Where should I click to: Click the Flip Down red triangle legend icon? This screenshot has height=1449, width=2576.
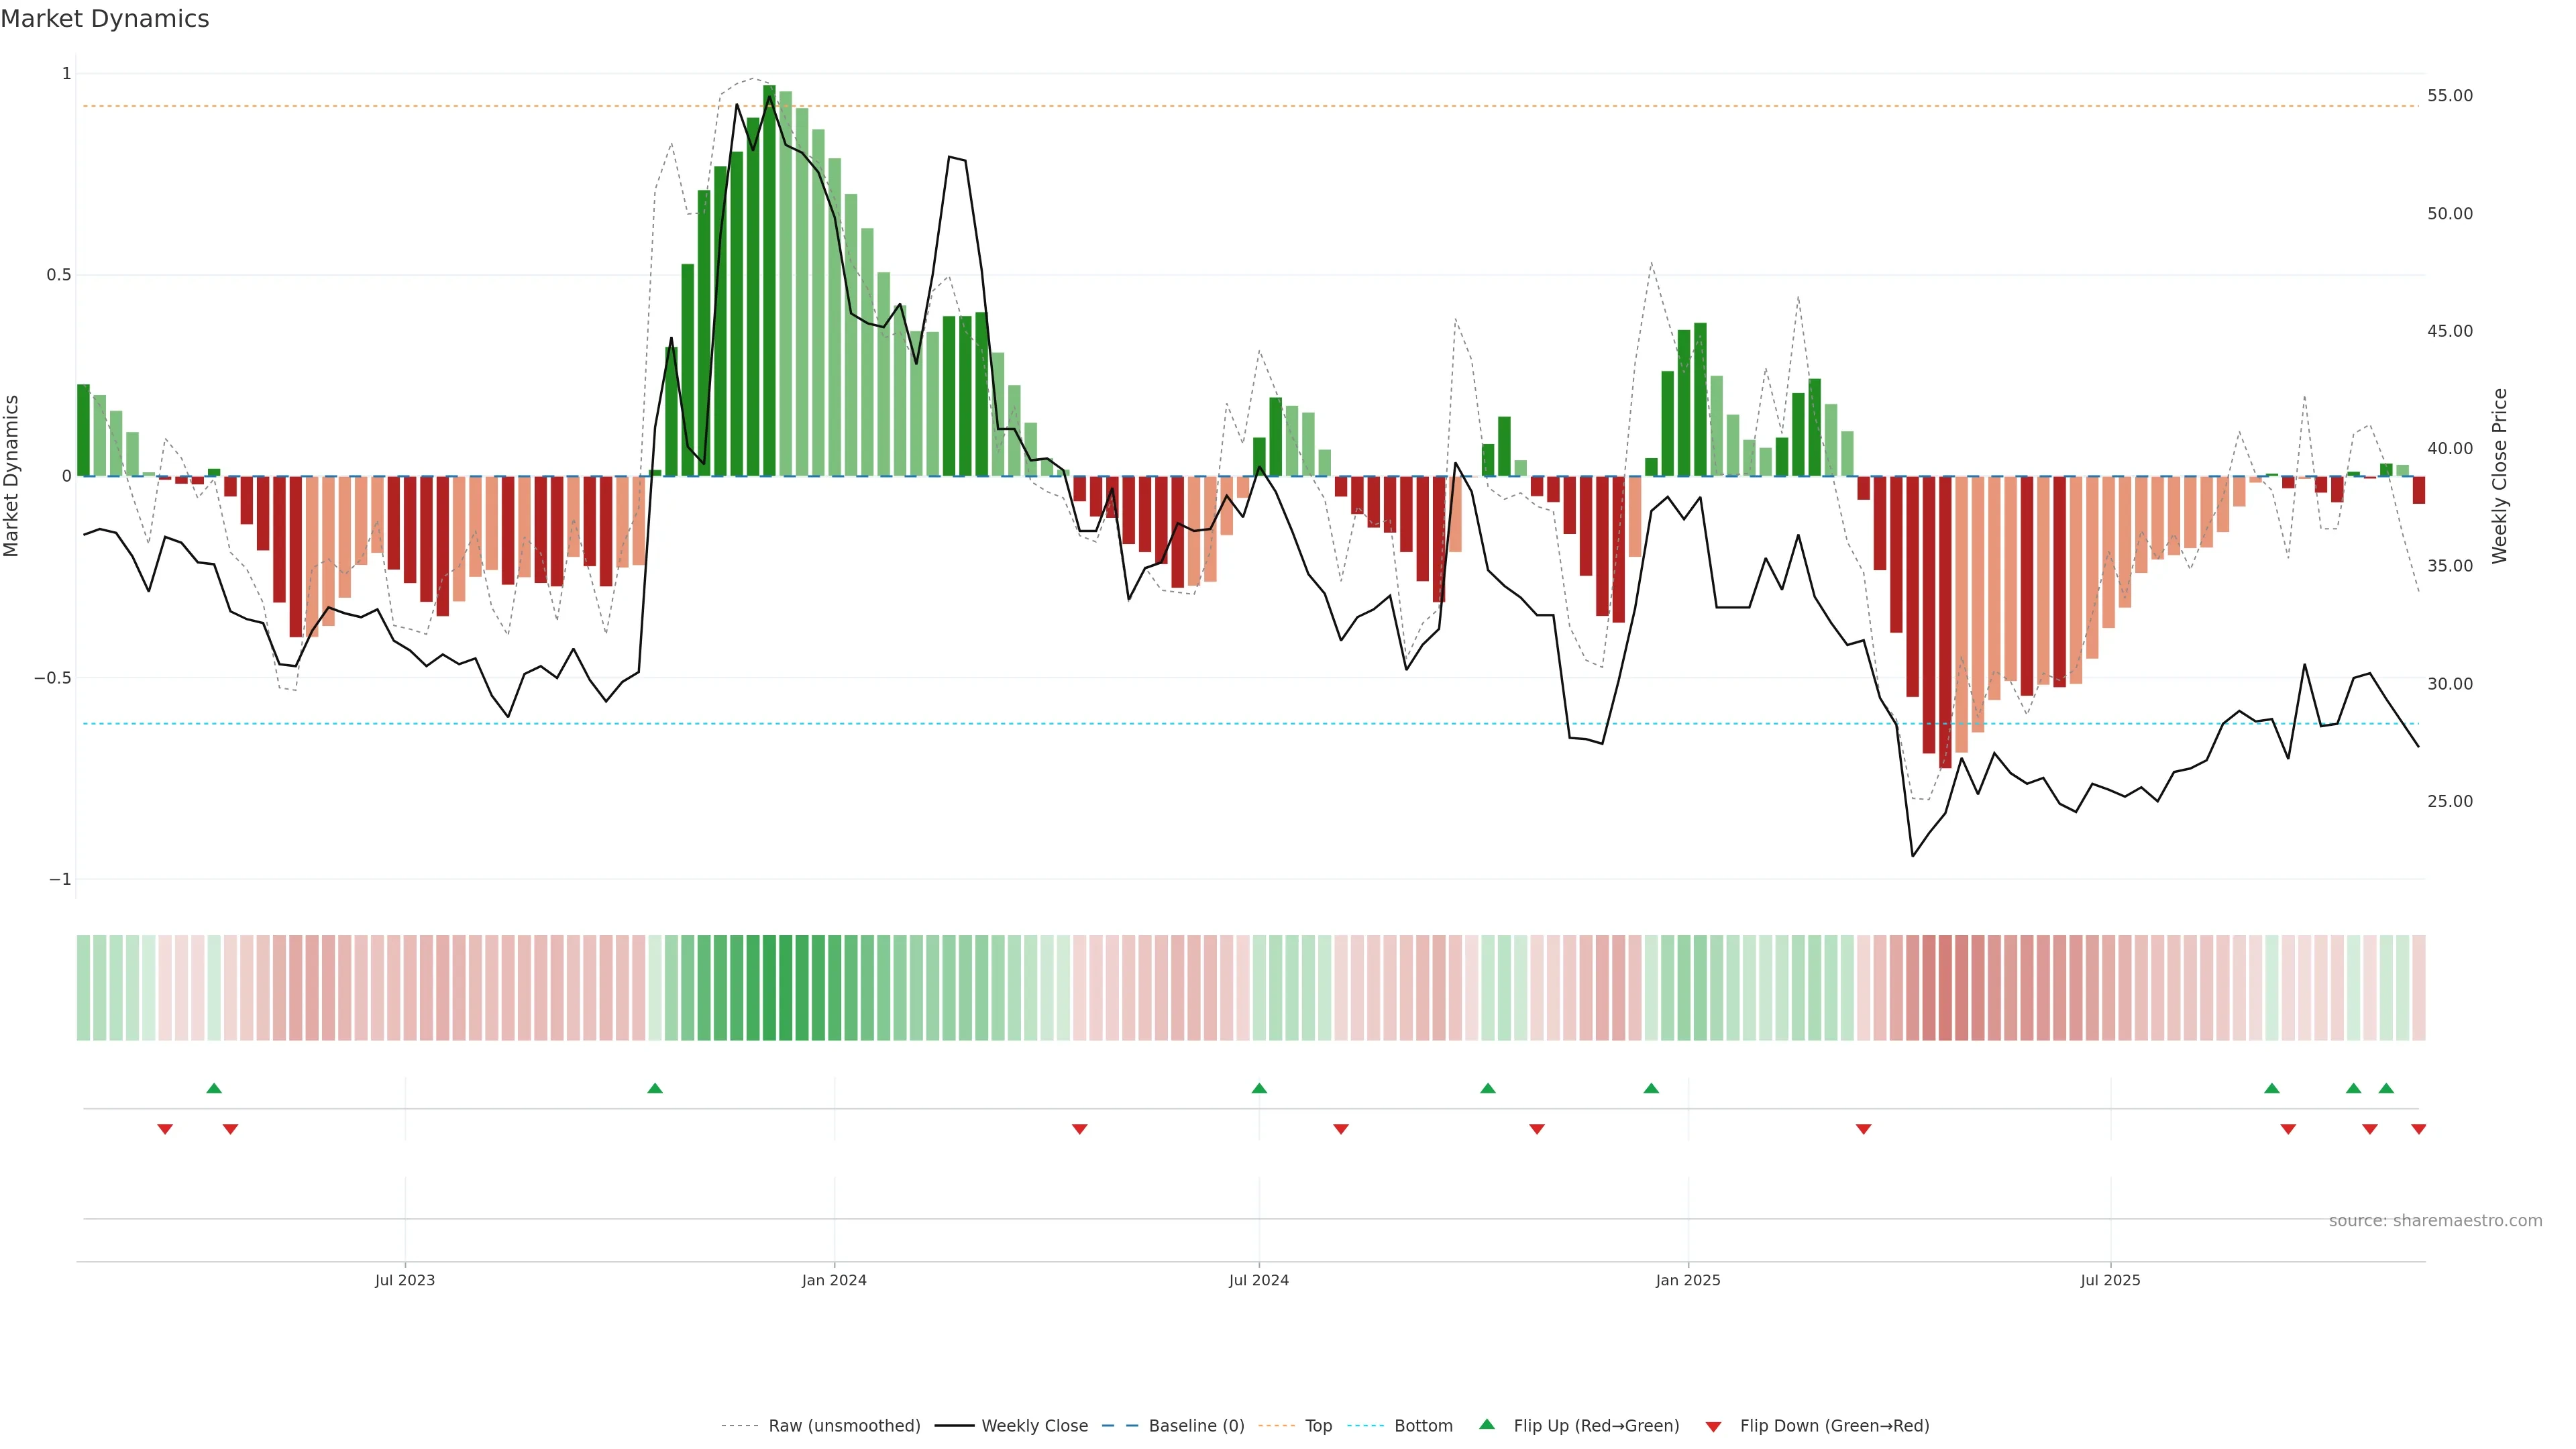1713,1426
